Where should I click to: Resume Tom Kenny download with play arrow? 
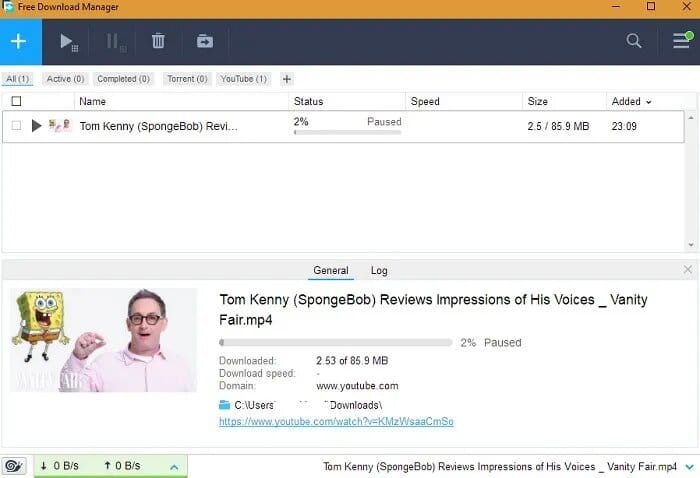37,126
